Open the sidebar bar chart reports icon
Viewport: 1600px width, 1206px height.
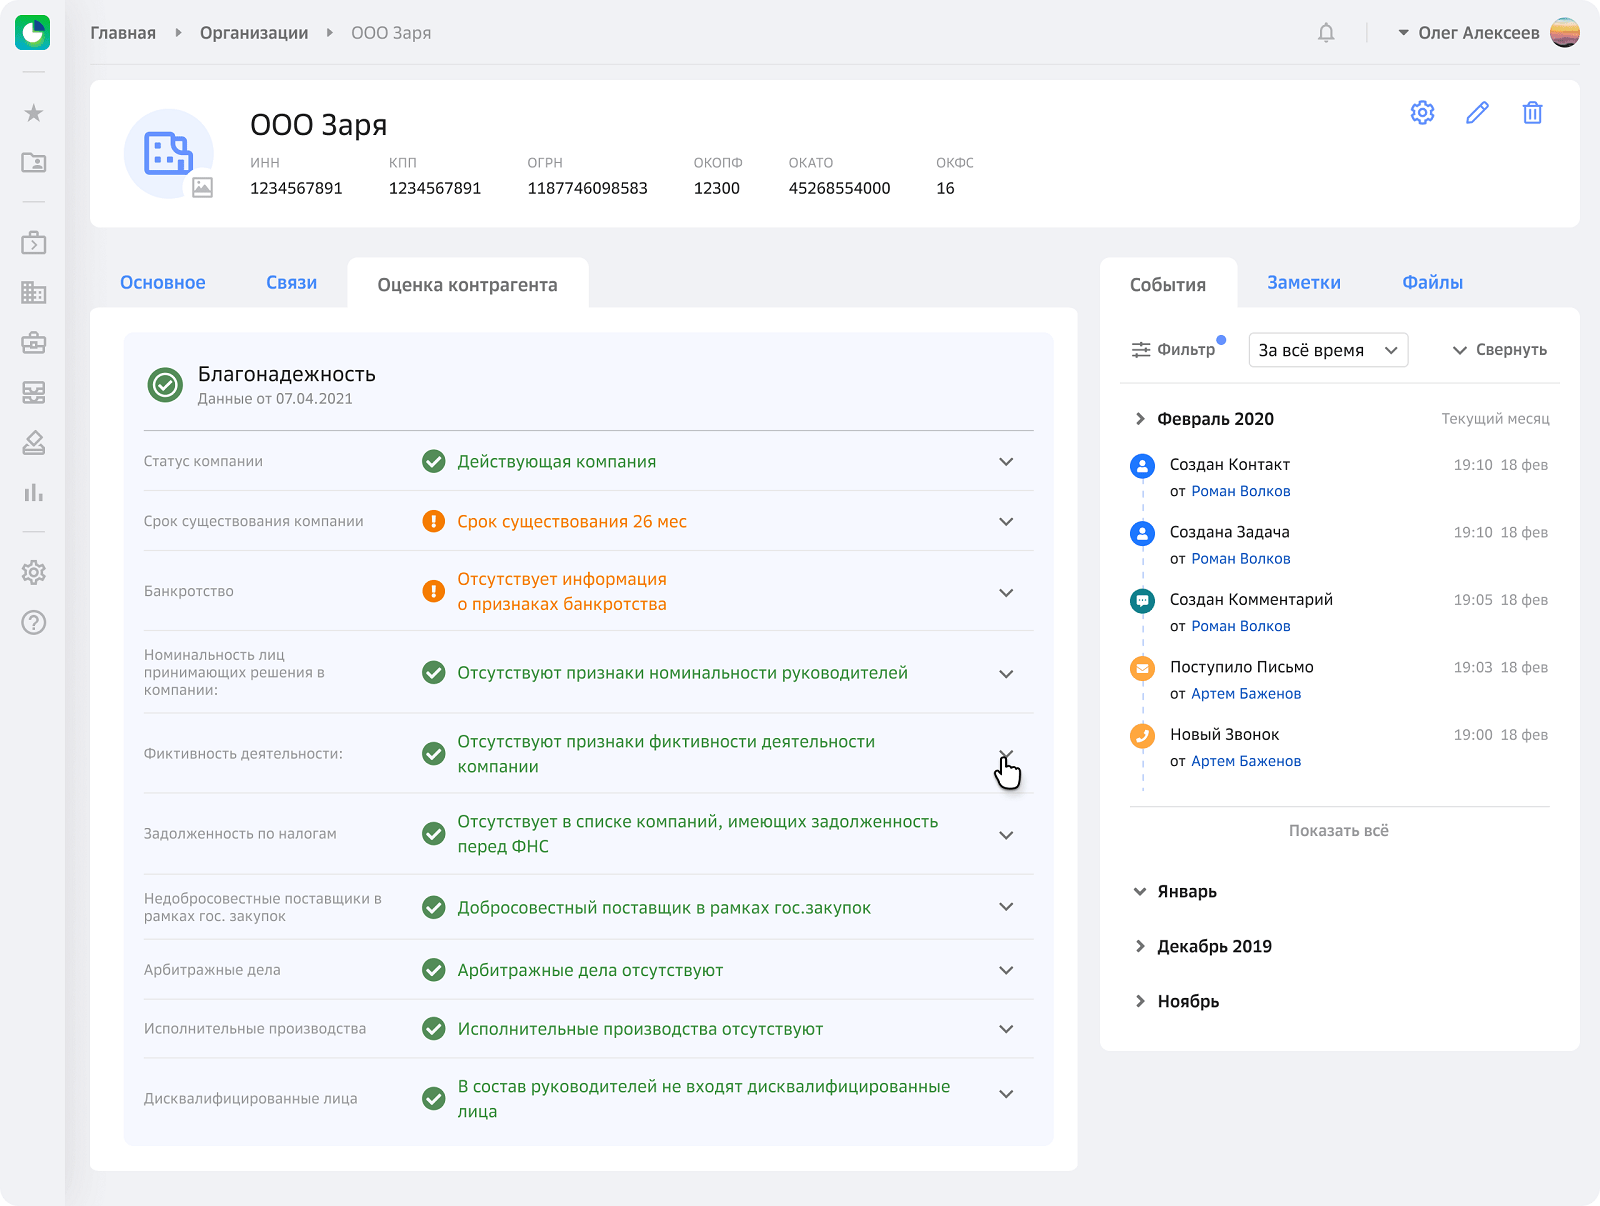coord(34,493)
